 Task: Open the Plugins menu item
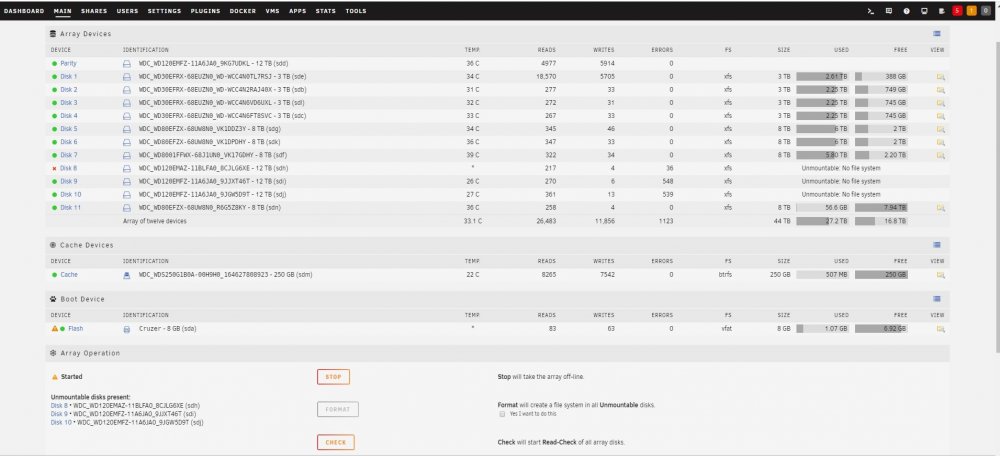(205, 11)
